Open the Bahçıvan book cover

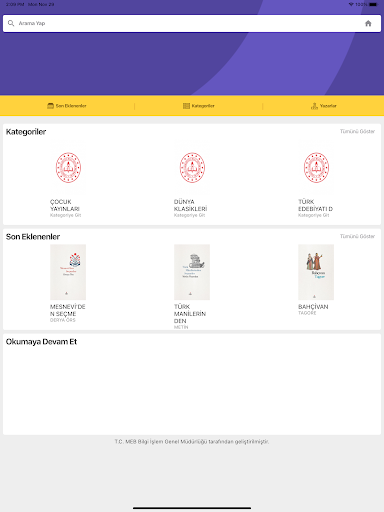pyautogui.click(x=316, y=272)
